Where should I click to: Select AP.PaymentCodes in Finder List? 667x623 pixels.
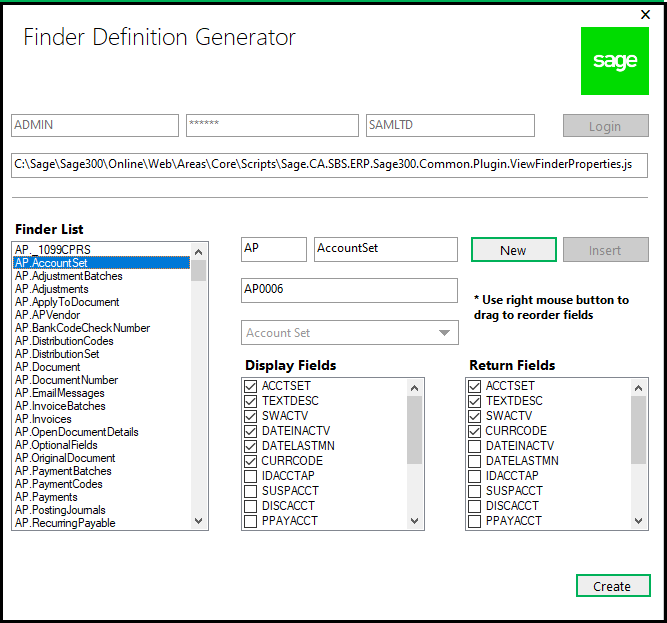click(x=101, y=484)
